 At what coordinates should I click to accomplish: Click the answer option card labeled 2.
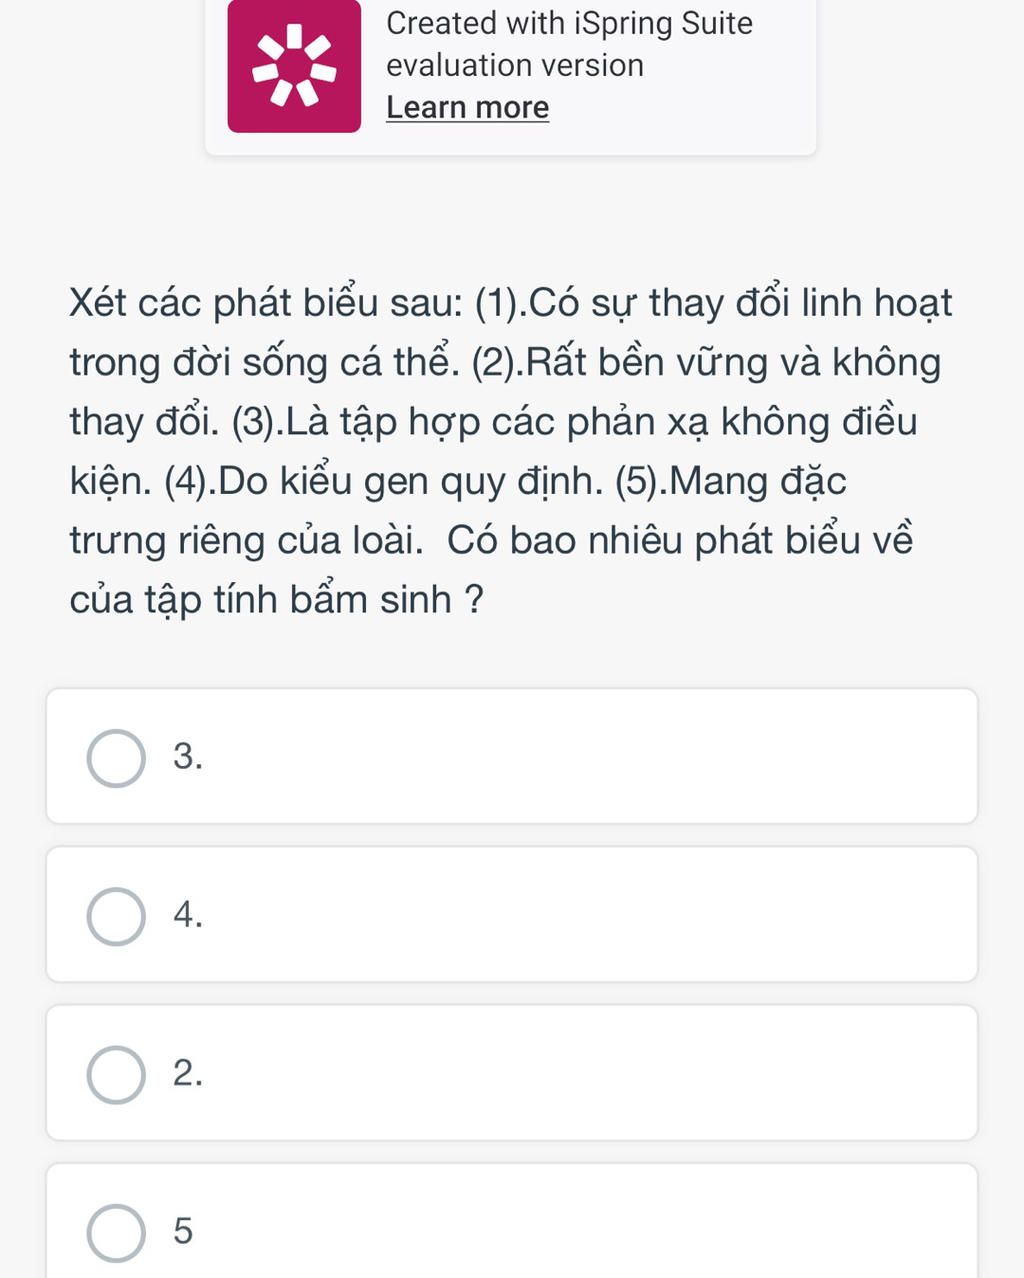[512, 1072]
